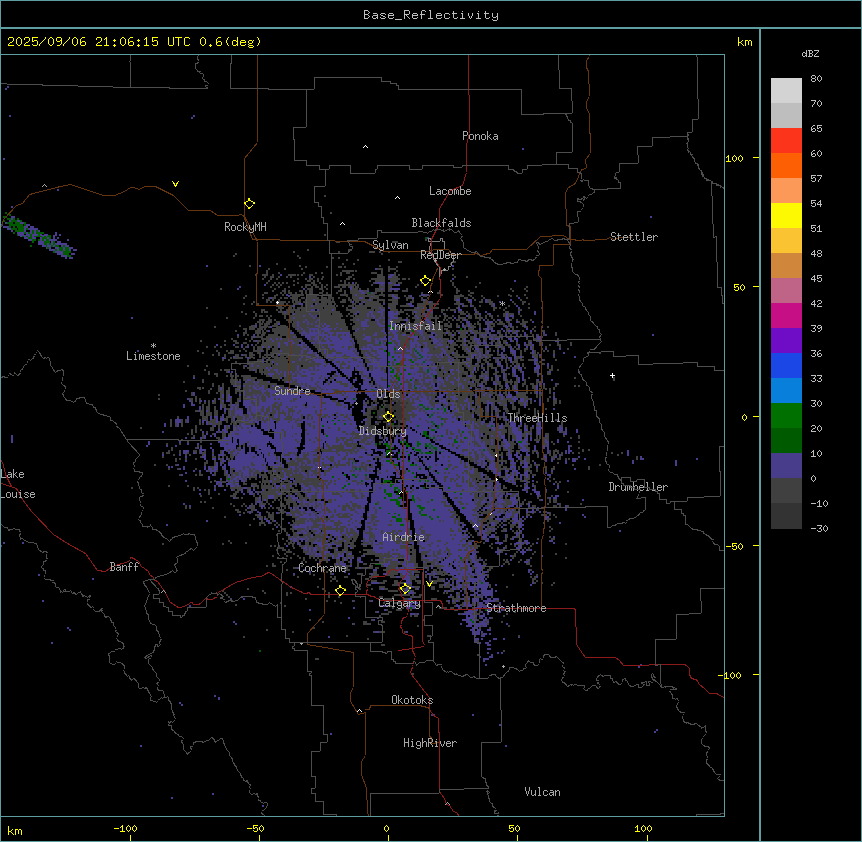Select the yellow V marker northwest of RockyMH
This screenshot has height=842, width=862.
[x=175, y=184]
